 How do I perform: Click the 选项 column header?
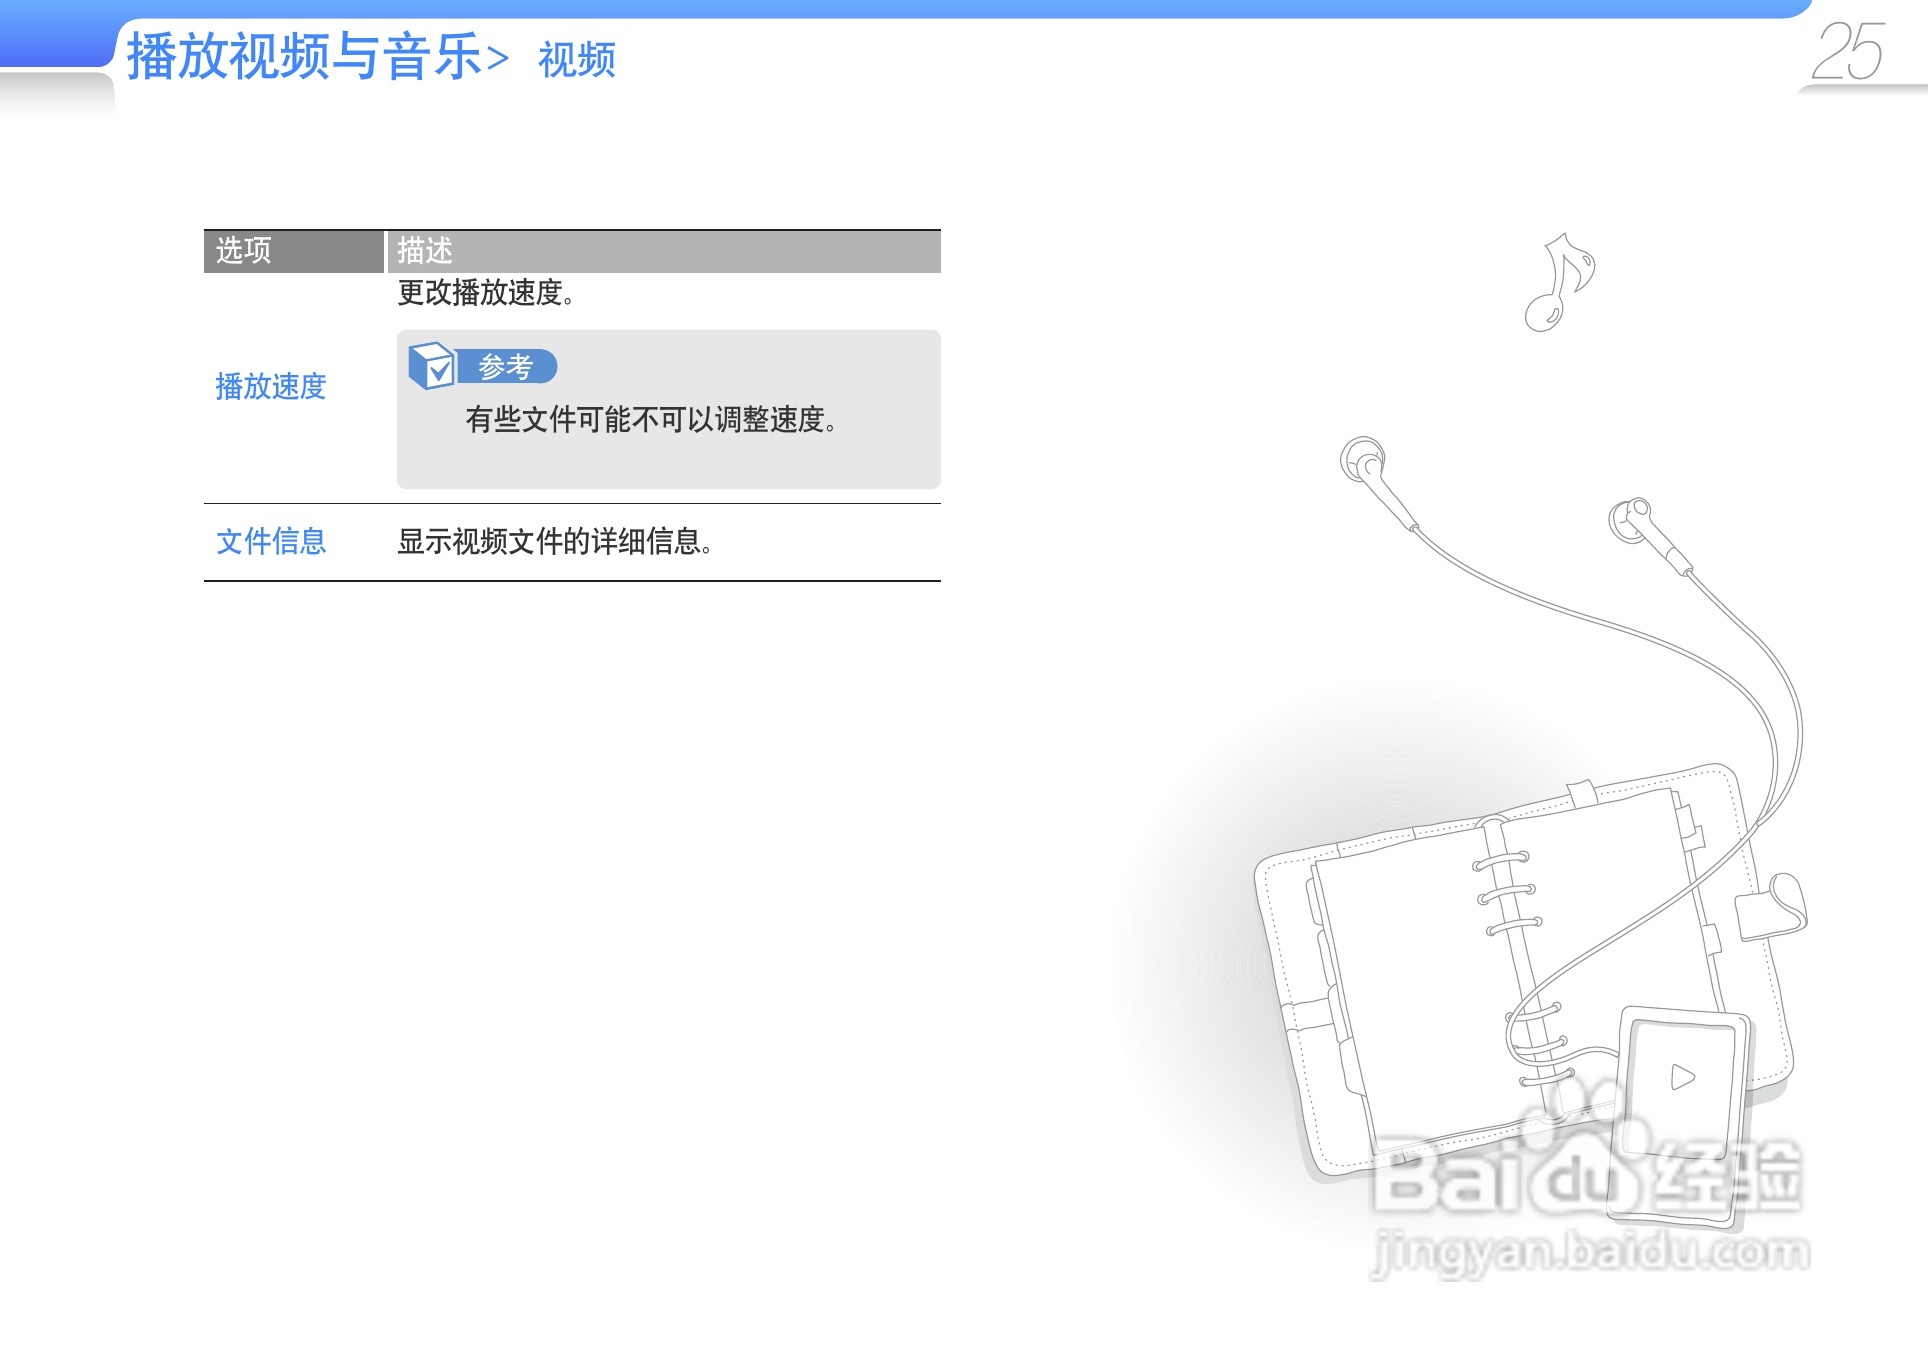244,250
